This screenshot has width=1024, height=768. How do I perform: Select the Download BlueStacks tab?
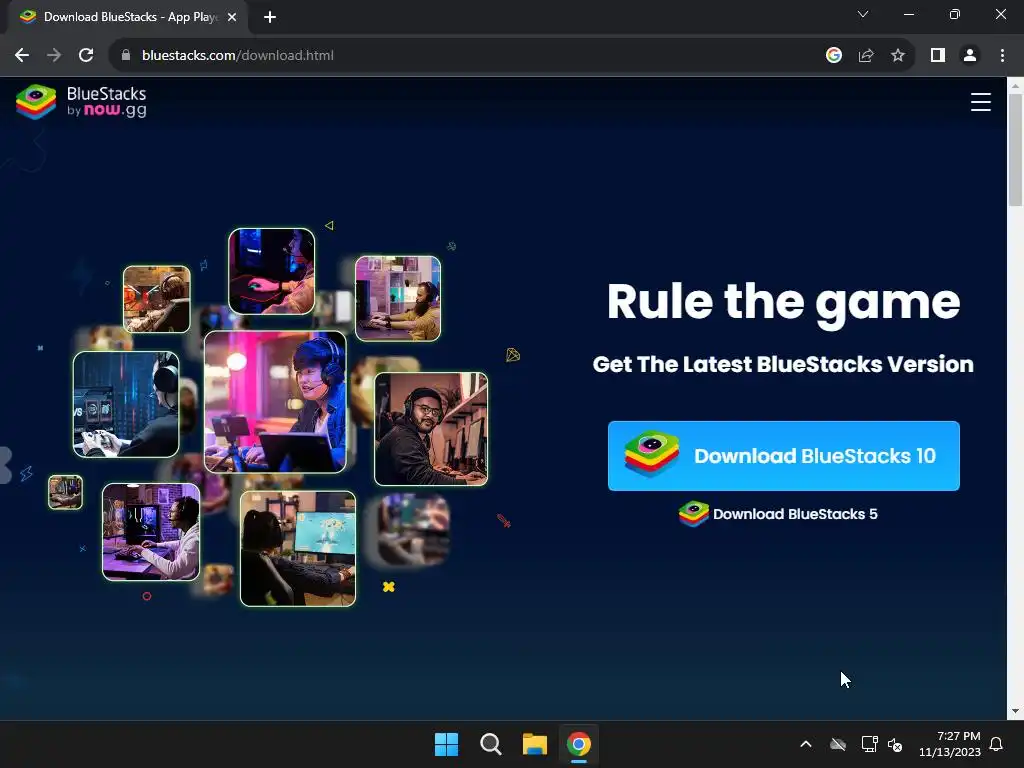tap(127, 17)
